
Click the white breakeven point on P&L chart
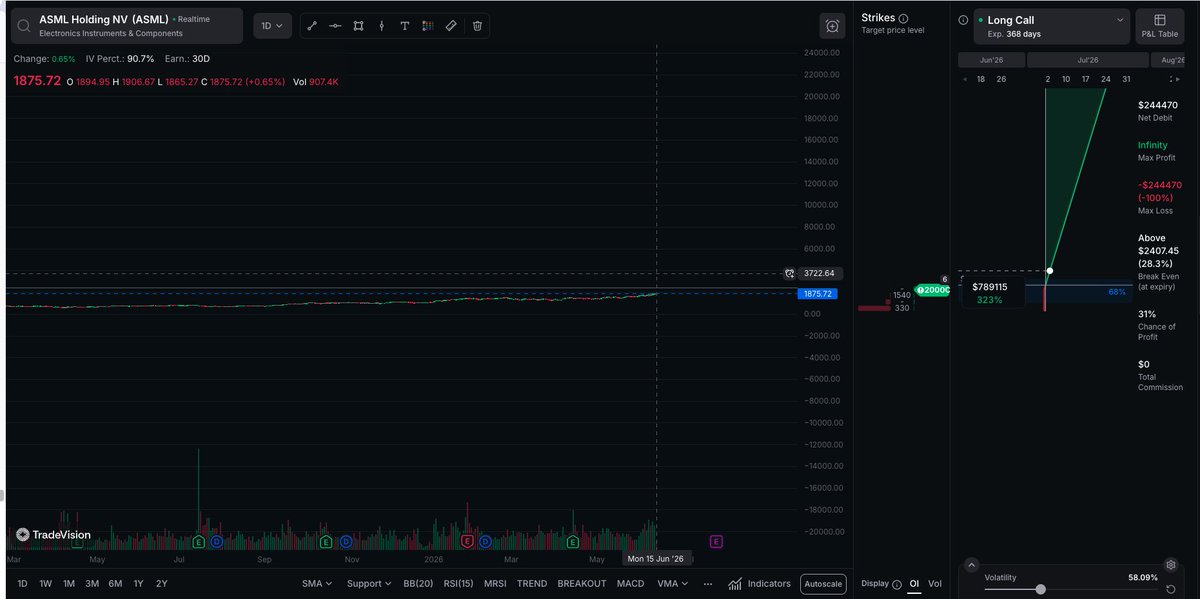[x=1049, y=271]
